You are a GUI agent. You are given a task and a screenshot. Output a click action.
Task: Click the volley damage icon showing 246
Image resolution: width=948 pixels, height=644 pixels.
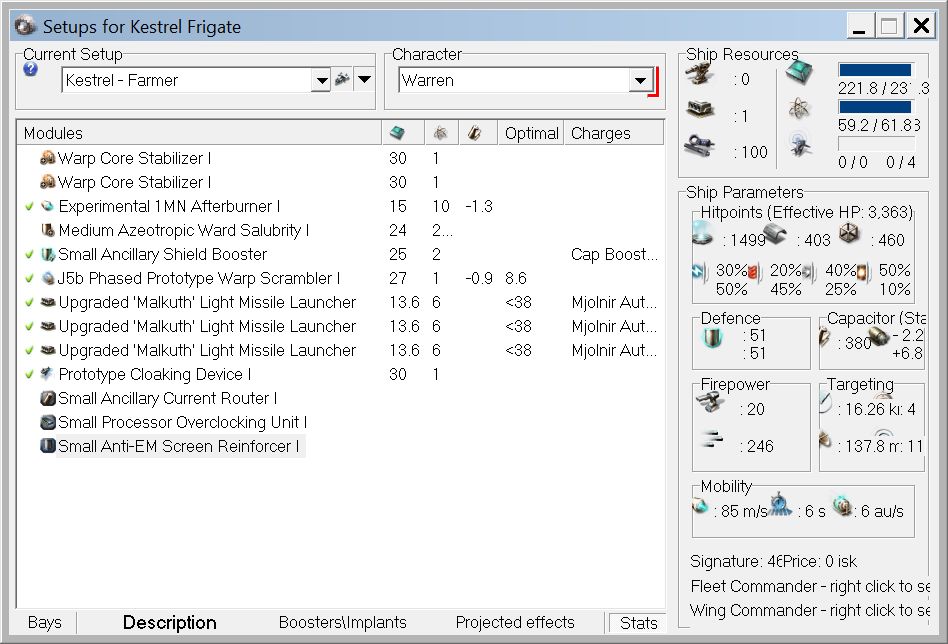(713, 438)
